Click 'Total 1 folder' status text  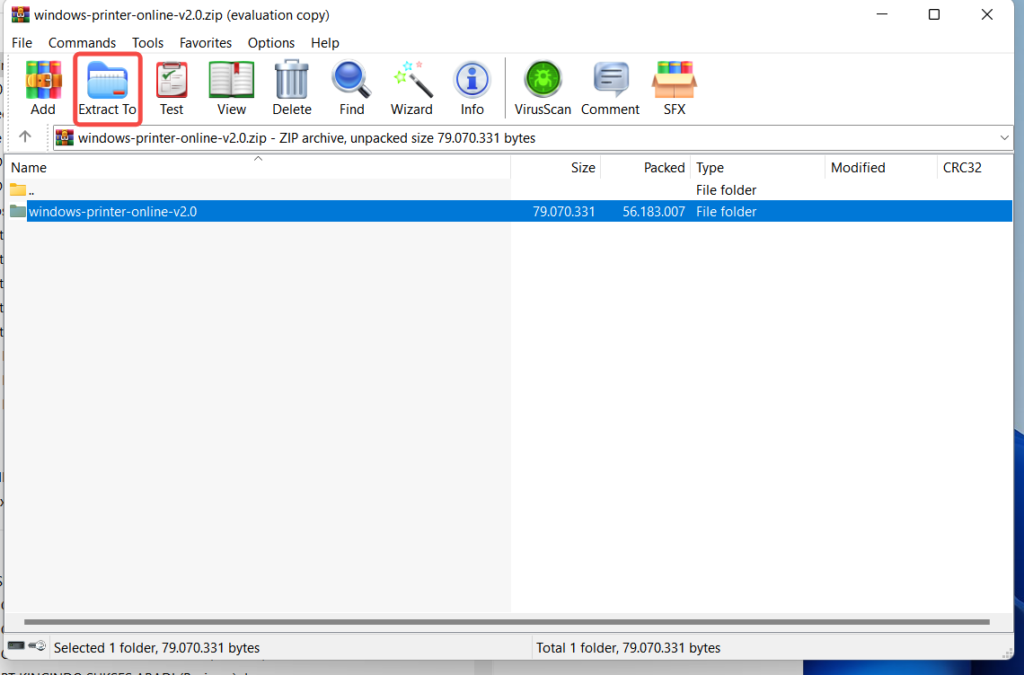628,648
